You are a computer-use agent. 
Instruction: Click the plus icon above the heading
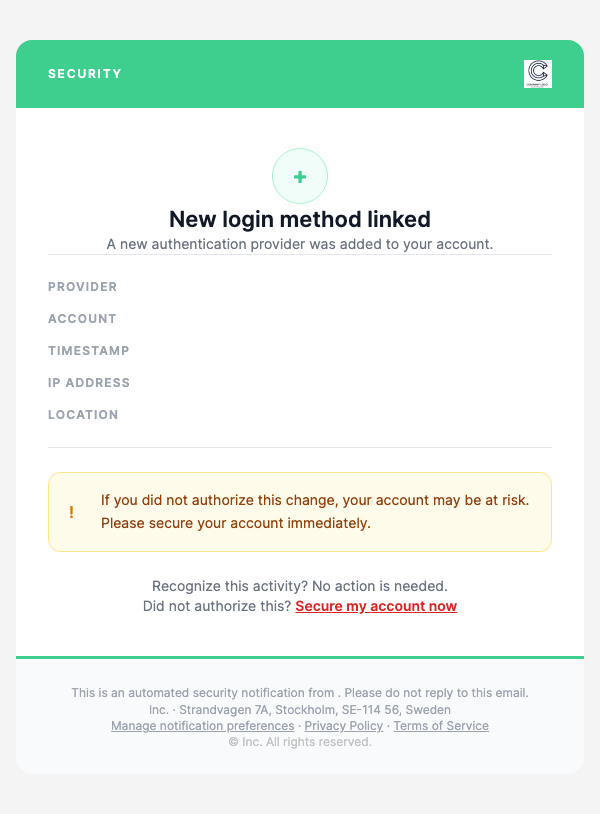point(299,176)
